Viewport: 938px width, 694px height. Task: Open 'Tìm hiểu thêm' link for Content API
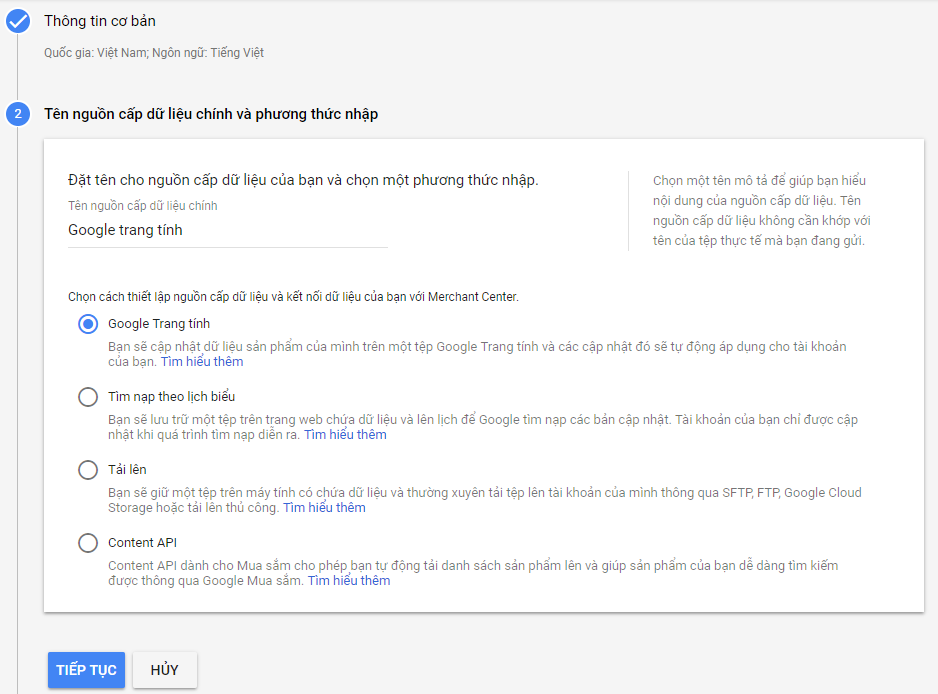[x=348, y=581]
